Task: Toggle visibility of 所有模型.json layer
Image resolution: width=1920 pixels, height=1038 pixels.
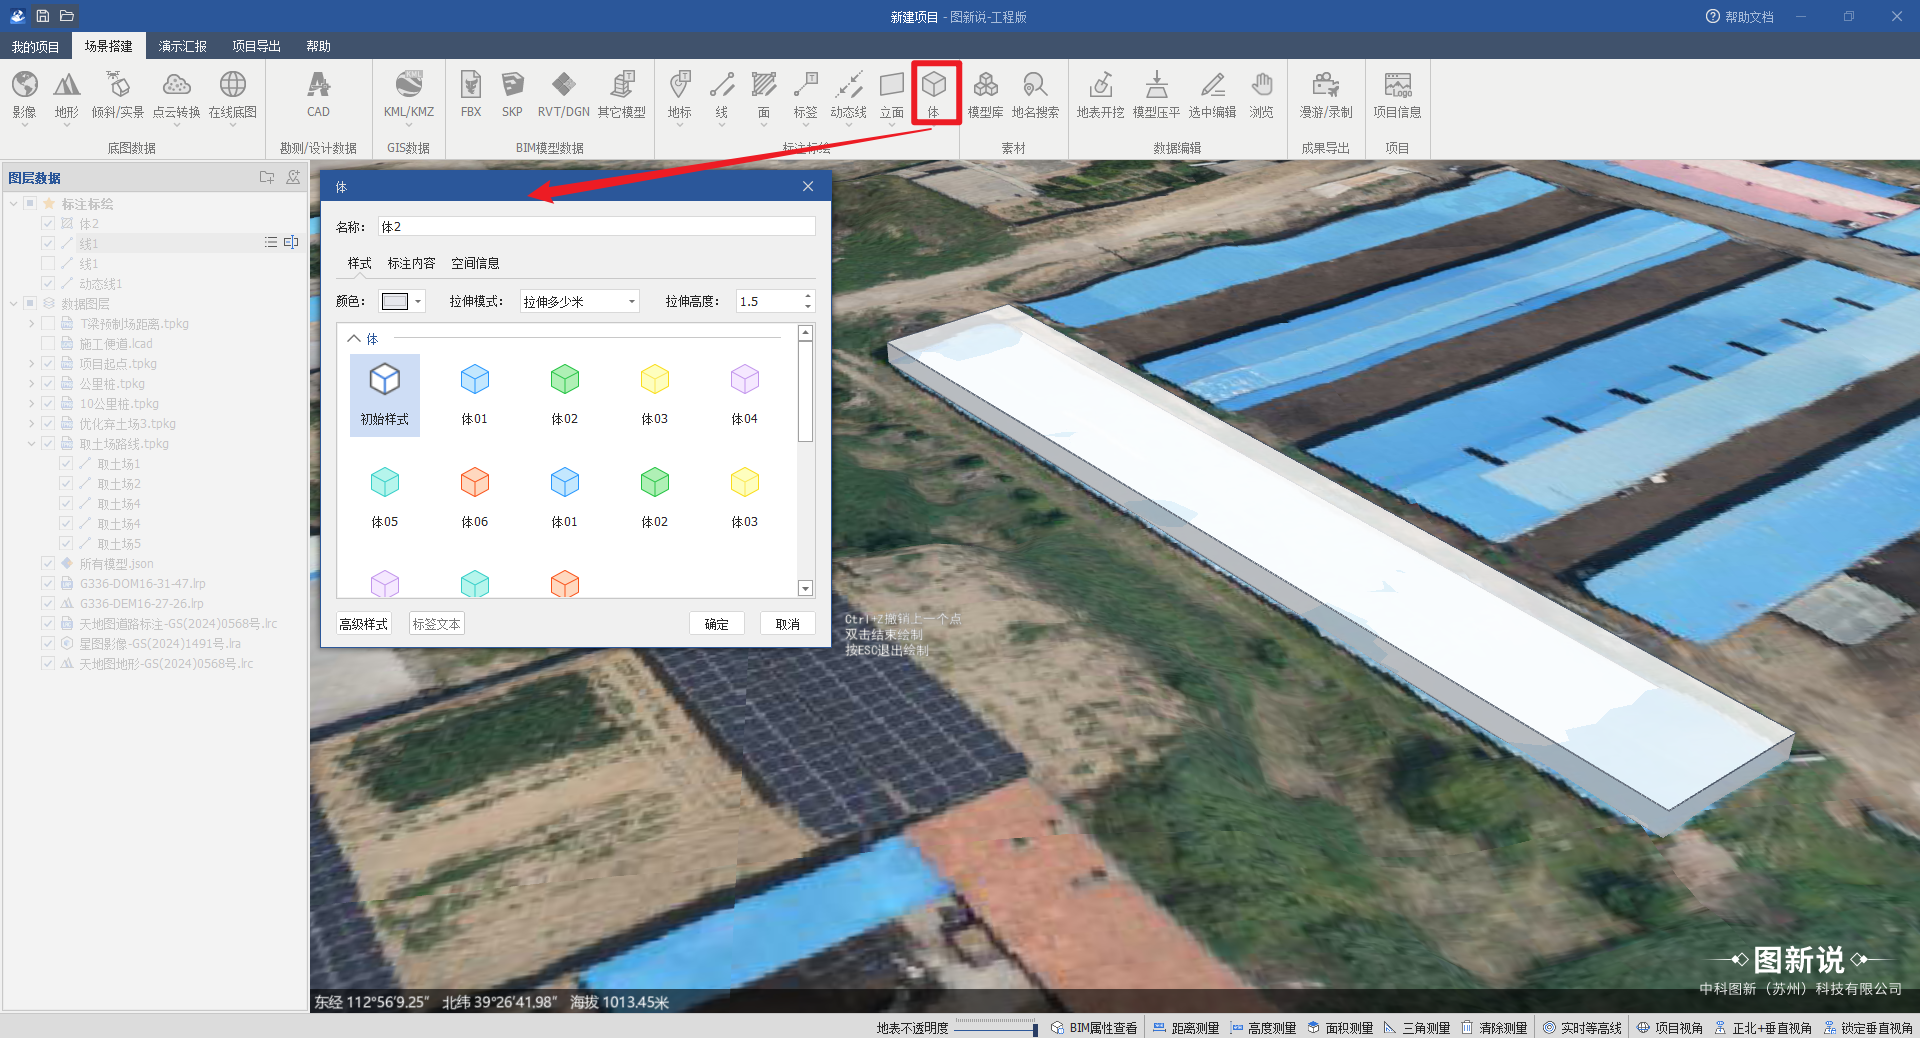Action: coord(48,564)
